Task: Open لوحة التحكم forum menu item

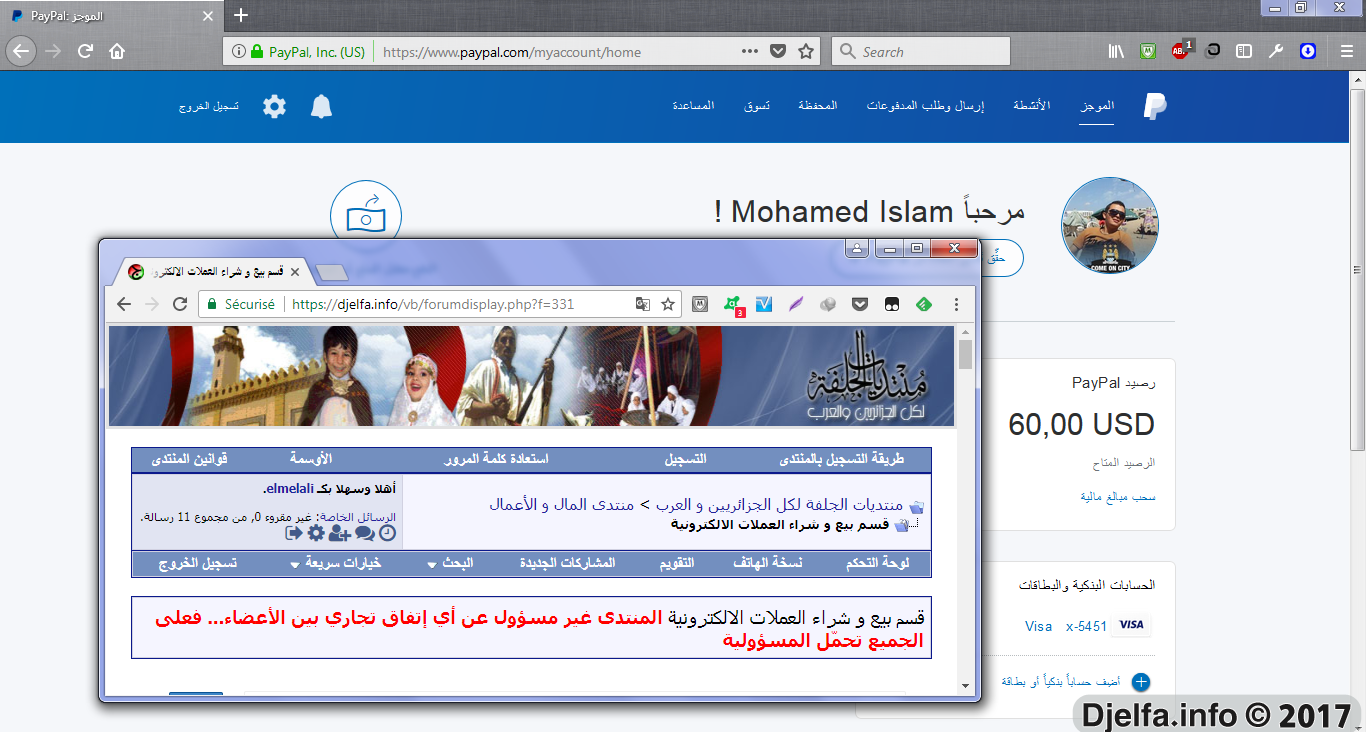Action: pyautogui.click(x=877, y=563)
